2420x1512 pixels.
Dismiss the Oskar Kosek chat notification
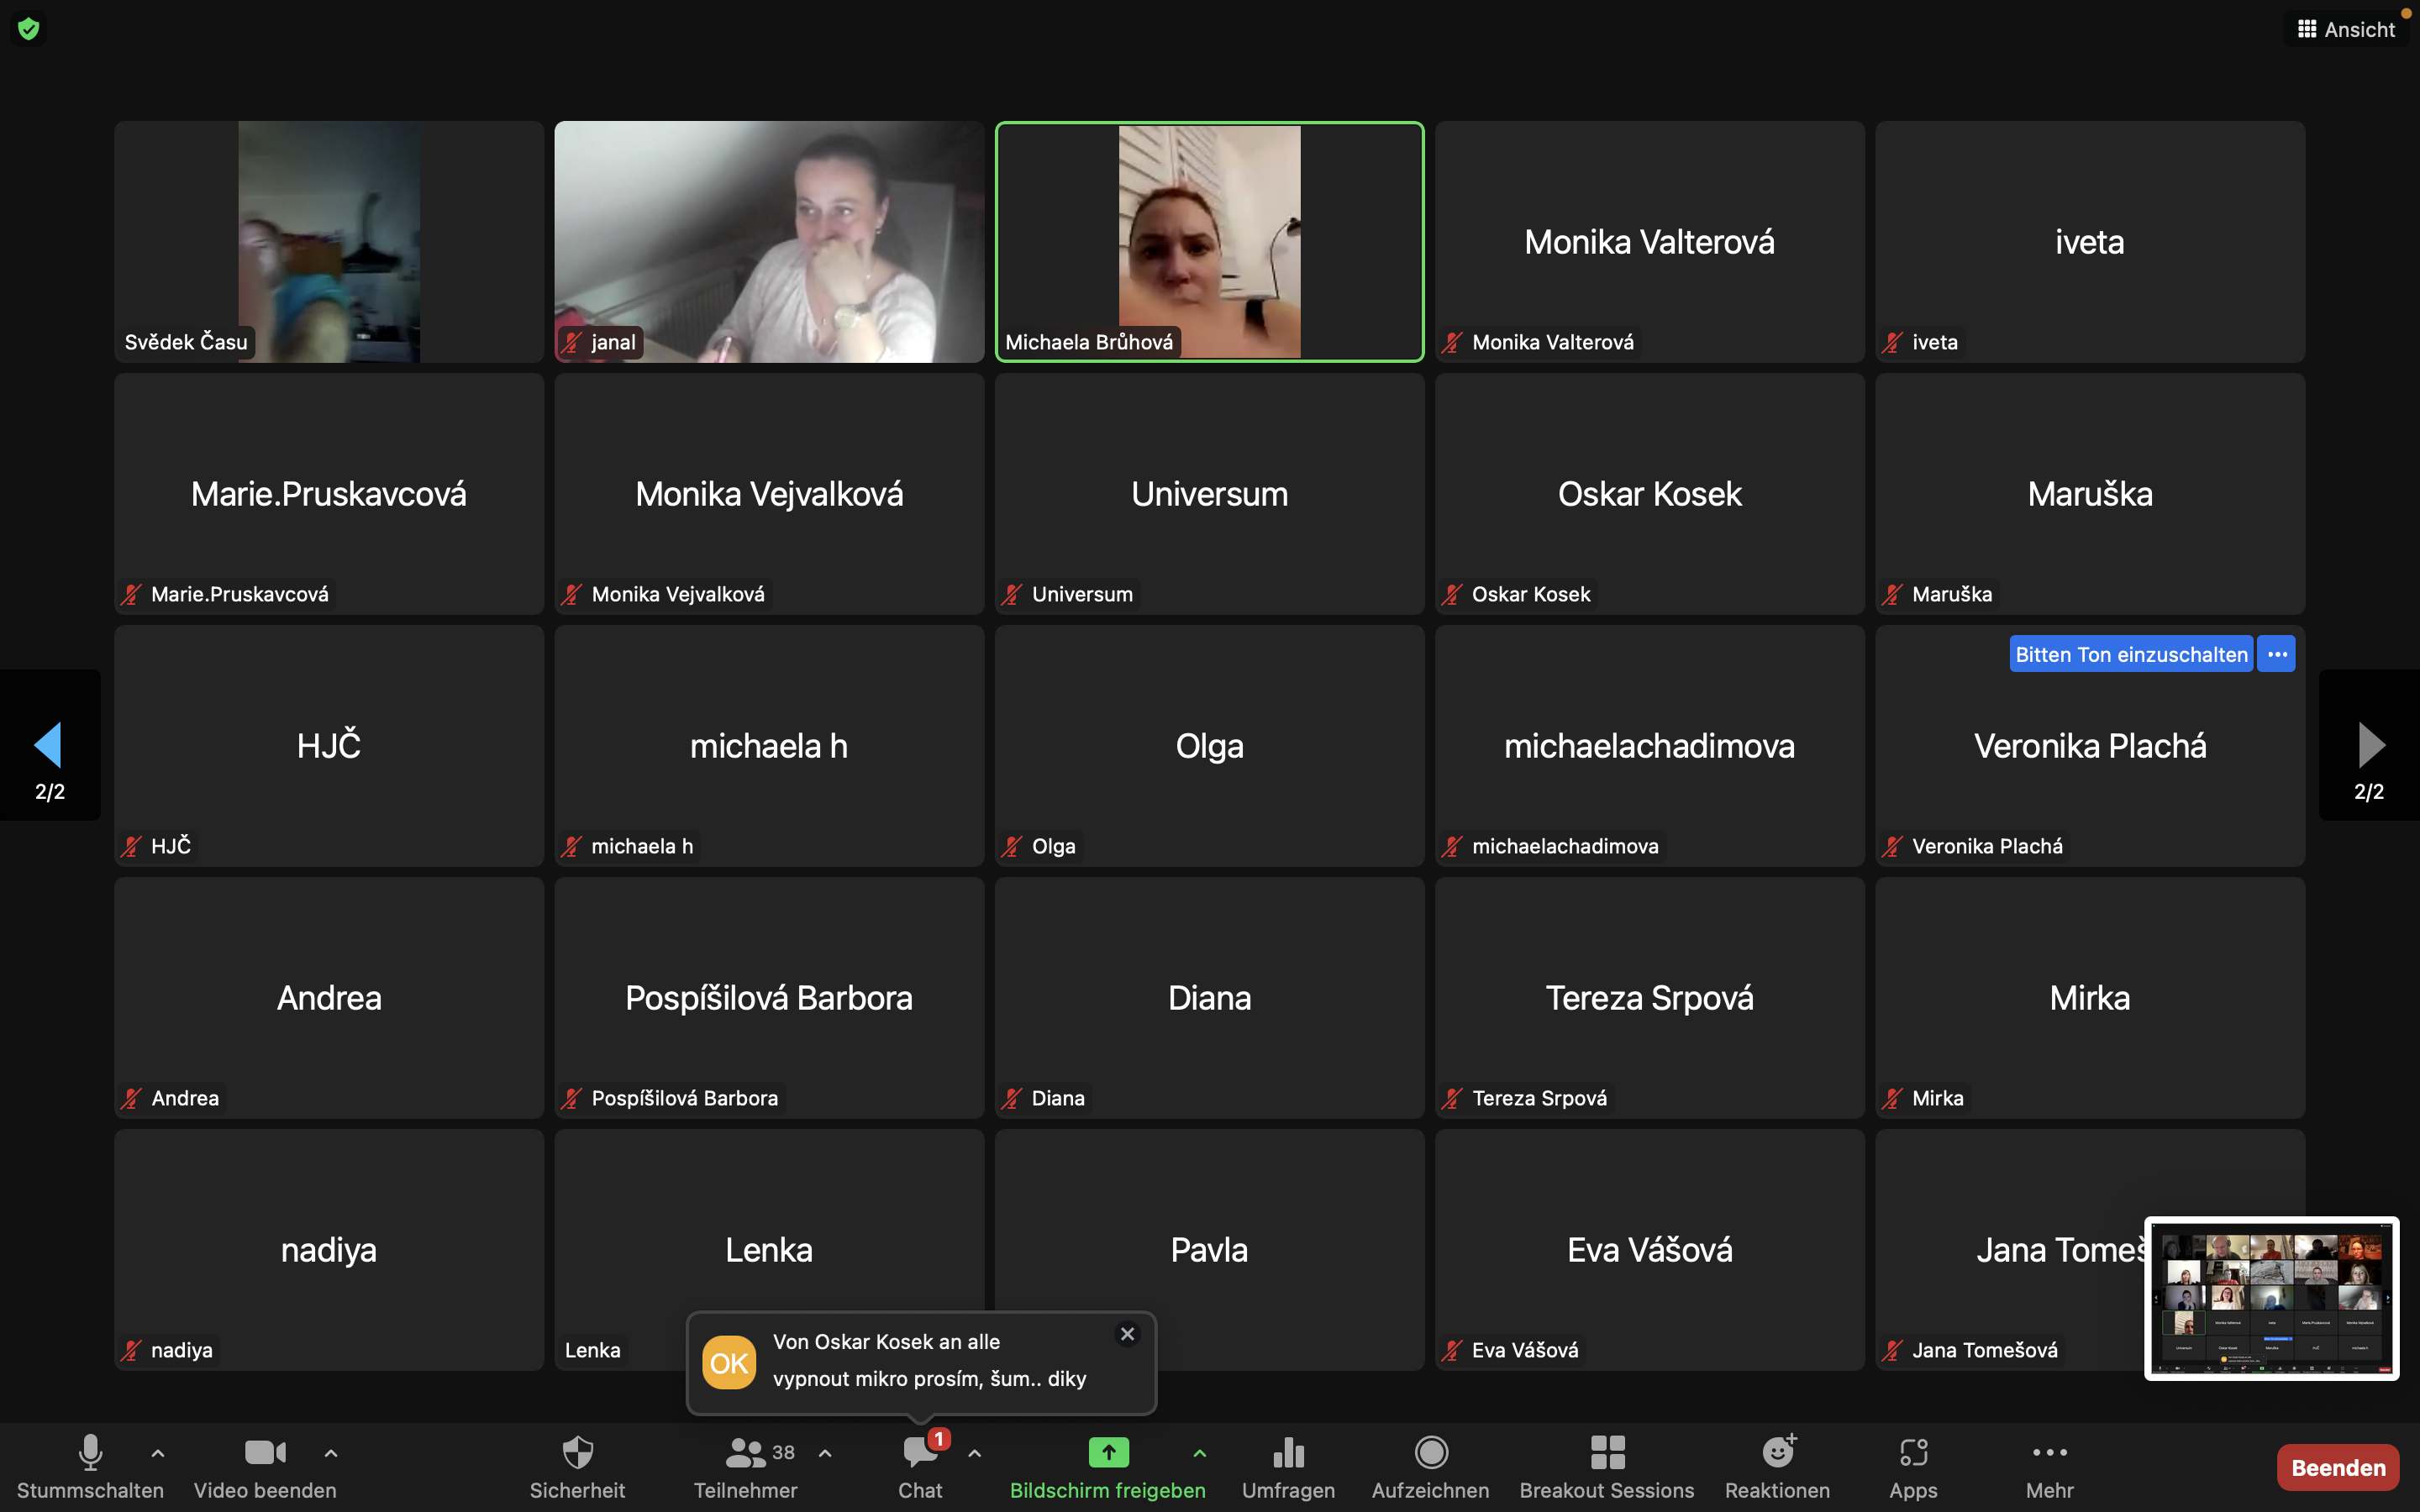[1127, 1334]
